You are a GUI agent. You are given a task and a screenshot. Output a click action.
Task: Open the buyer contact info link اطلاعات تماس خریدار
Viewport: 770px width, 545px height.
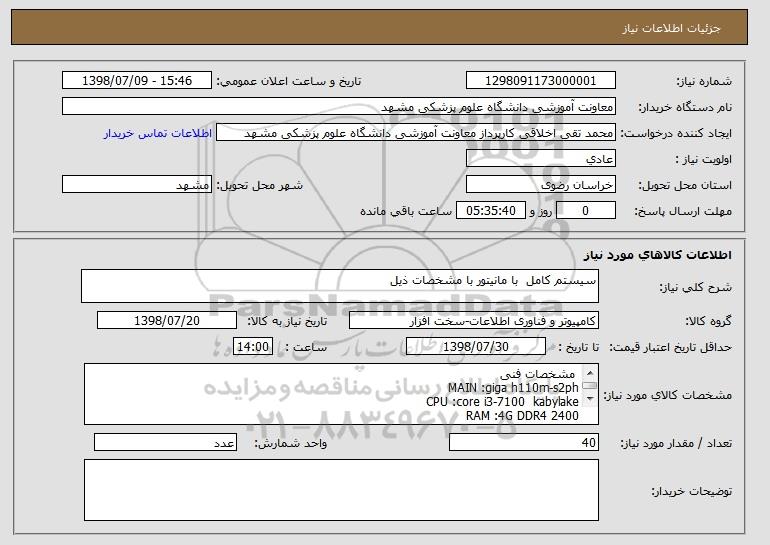pyautogui.click(x=158, y=134)
